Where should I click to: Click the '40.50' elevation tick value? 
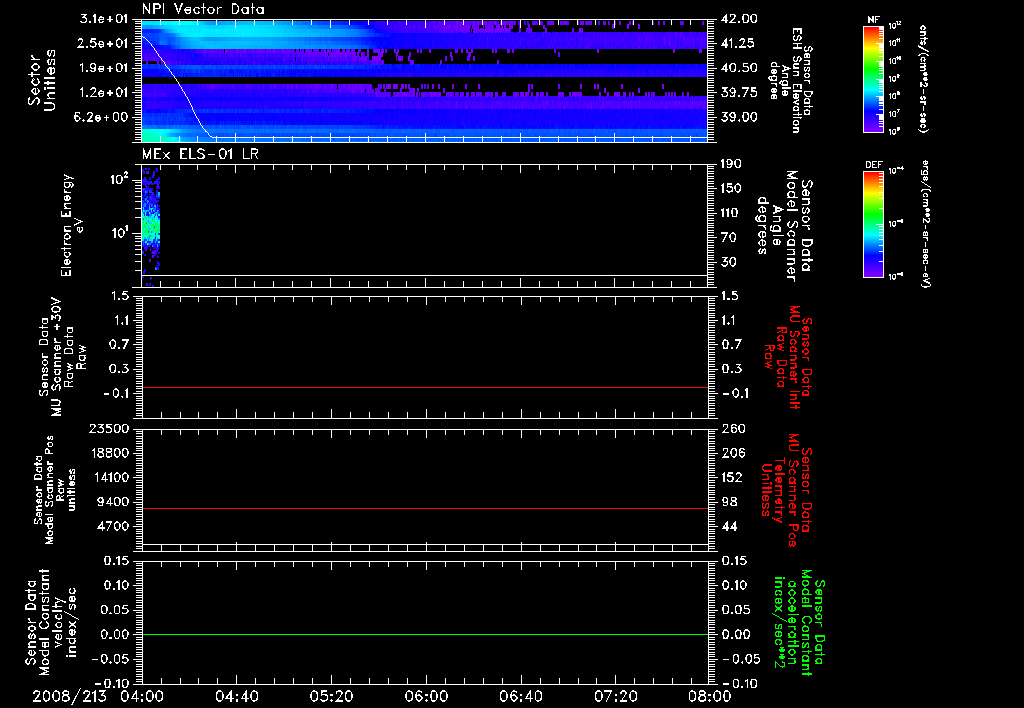pyautogui.click(x=739, y=68)
